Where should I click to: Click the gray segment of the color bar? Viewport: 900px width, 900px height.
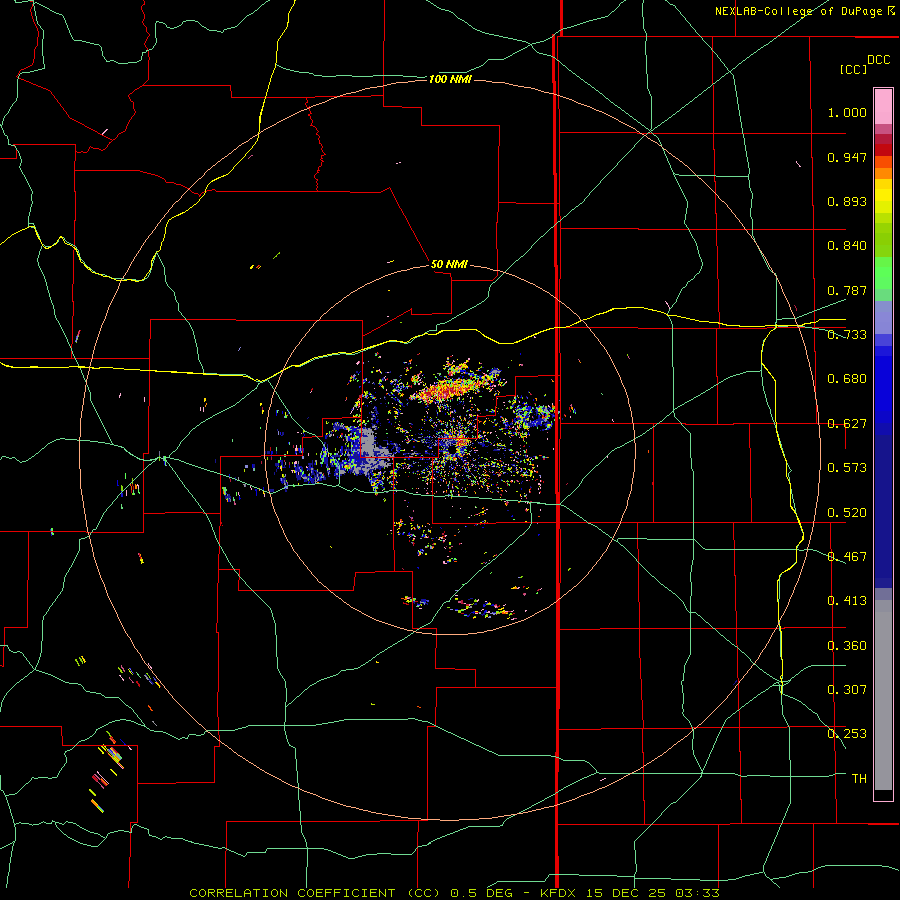[883, 695]
